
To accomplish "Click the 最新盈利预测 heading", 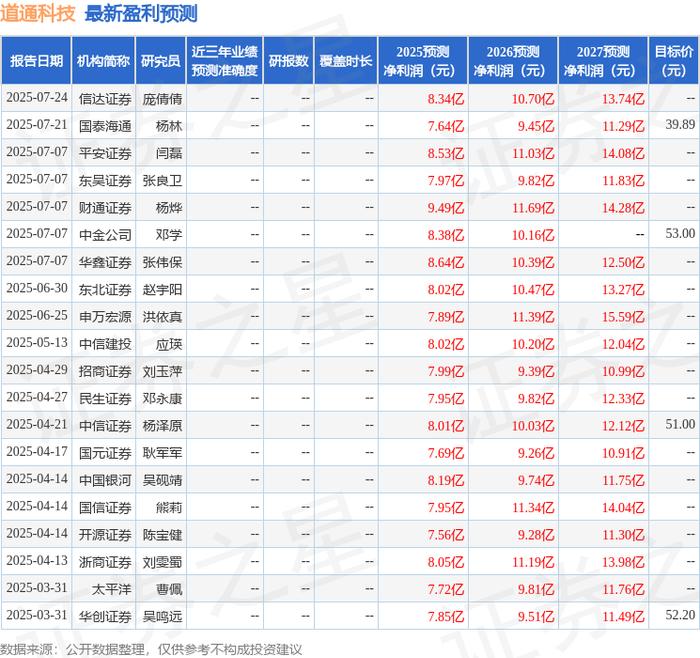I will tap(141, 13).
